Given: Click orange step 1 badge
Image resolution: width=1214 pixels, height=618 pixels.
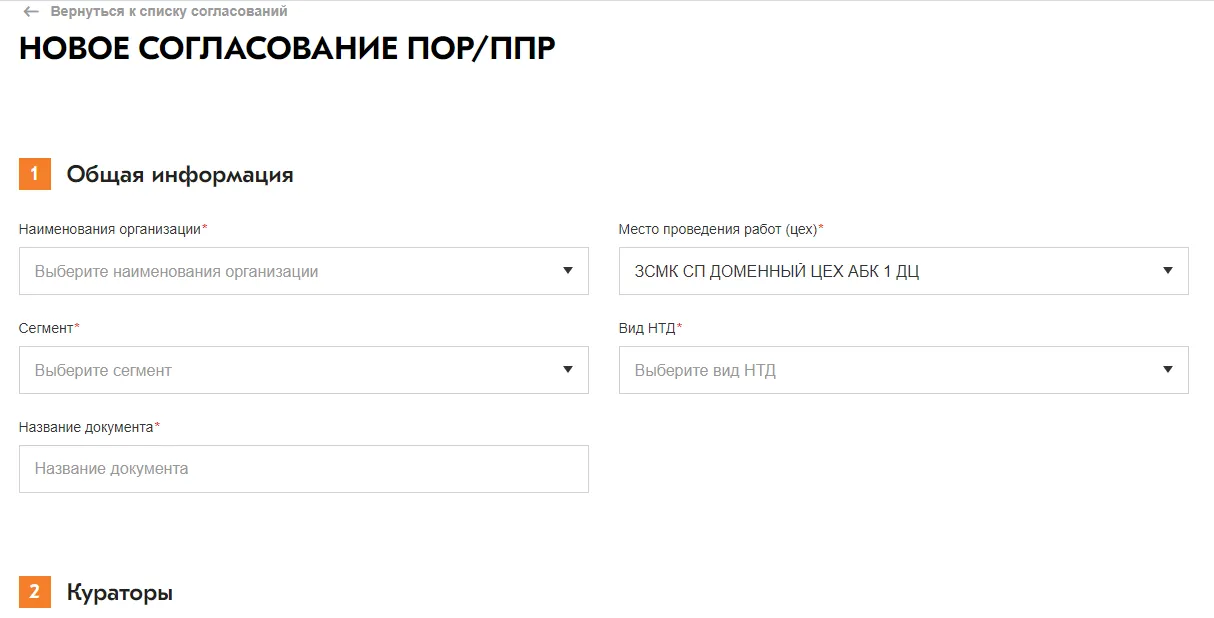Looking at the screenshot, I should [35, 174].
